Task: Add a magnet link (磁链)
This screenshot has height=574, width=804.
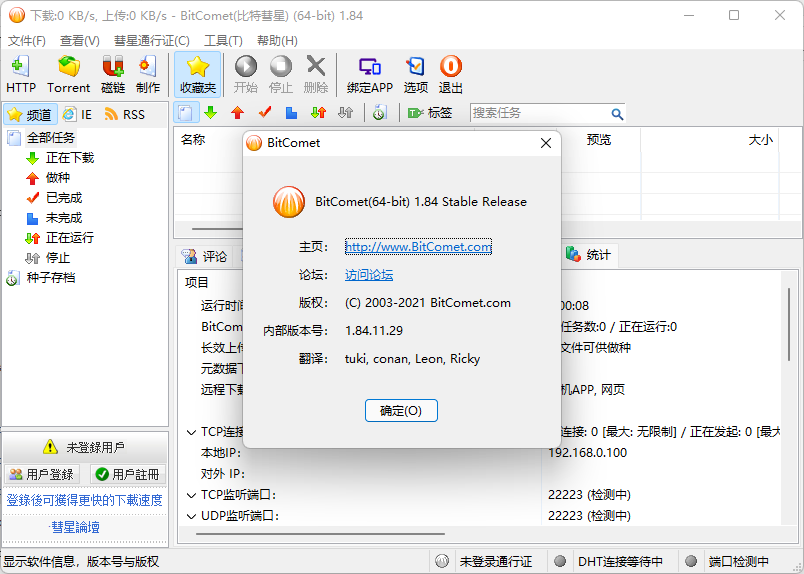Action: pos(113,74)
